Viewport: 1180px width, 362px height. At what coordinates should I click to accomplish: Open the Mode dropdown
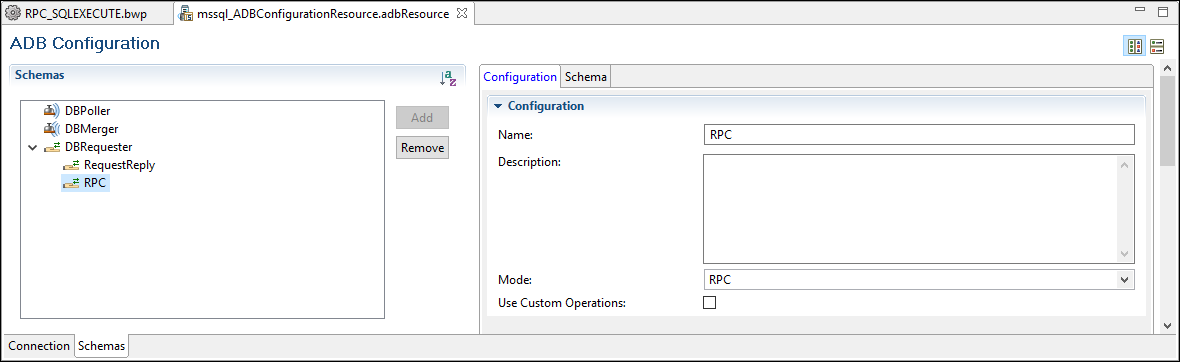coord(919,279)
